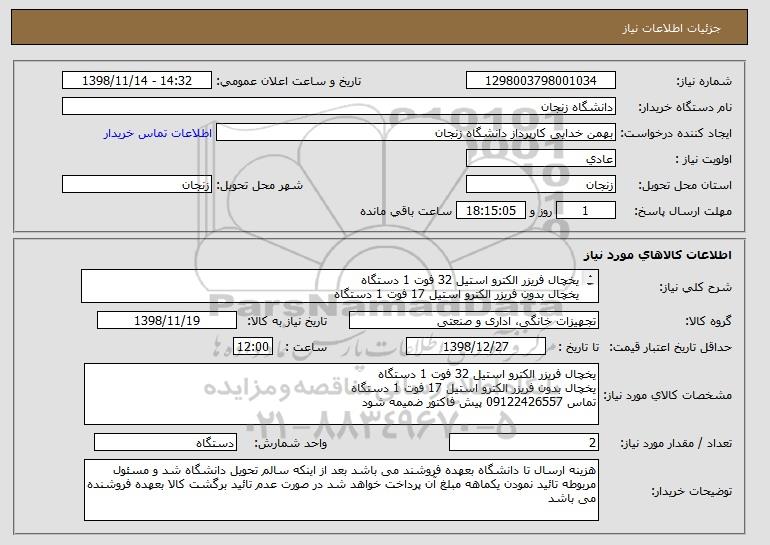Screen dimensions: 770x545
Task: Click the اولویت نیاز field عادی
Action: [541, 159]
